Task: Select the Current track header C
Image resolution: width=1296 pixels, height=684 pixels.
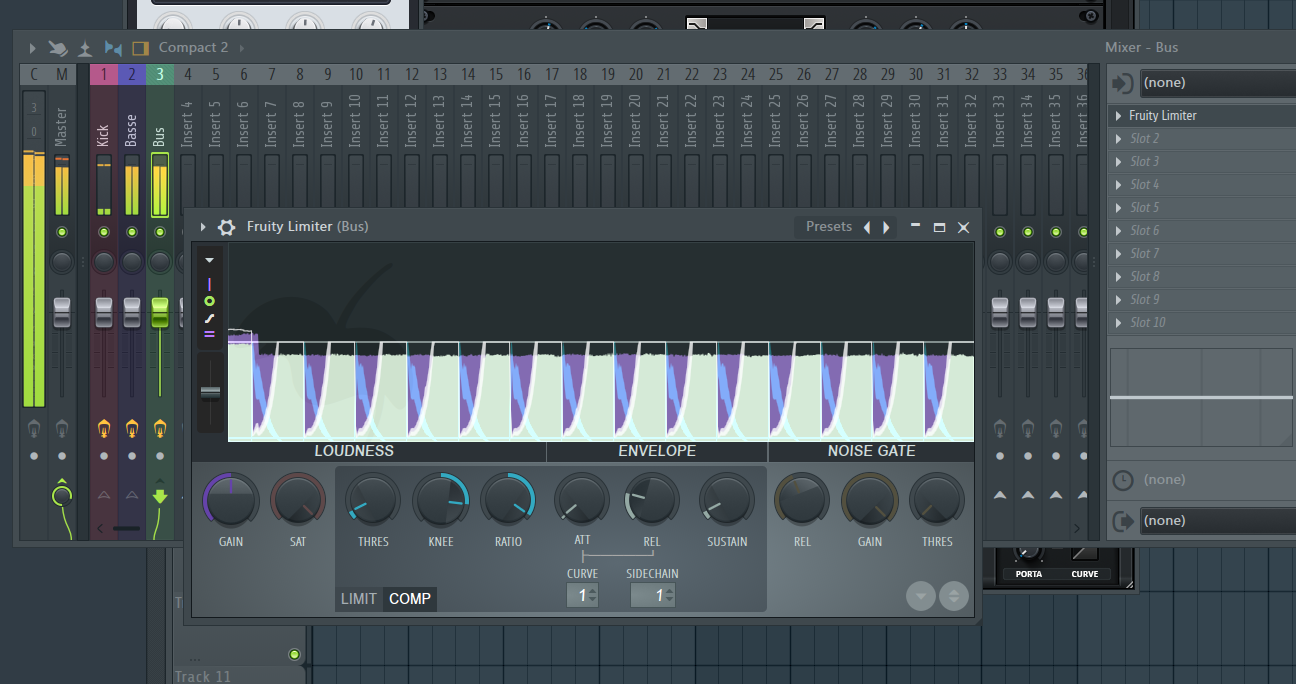Action: pyautogui.click(x=34, y=75)
